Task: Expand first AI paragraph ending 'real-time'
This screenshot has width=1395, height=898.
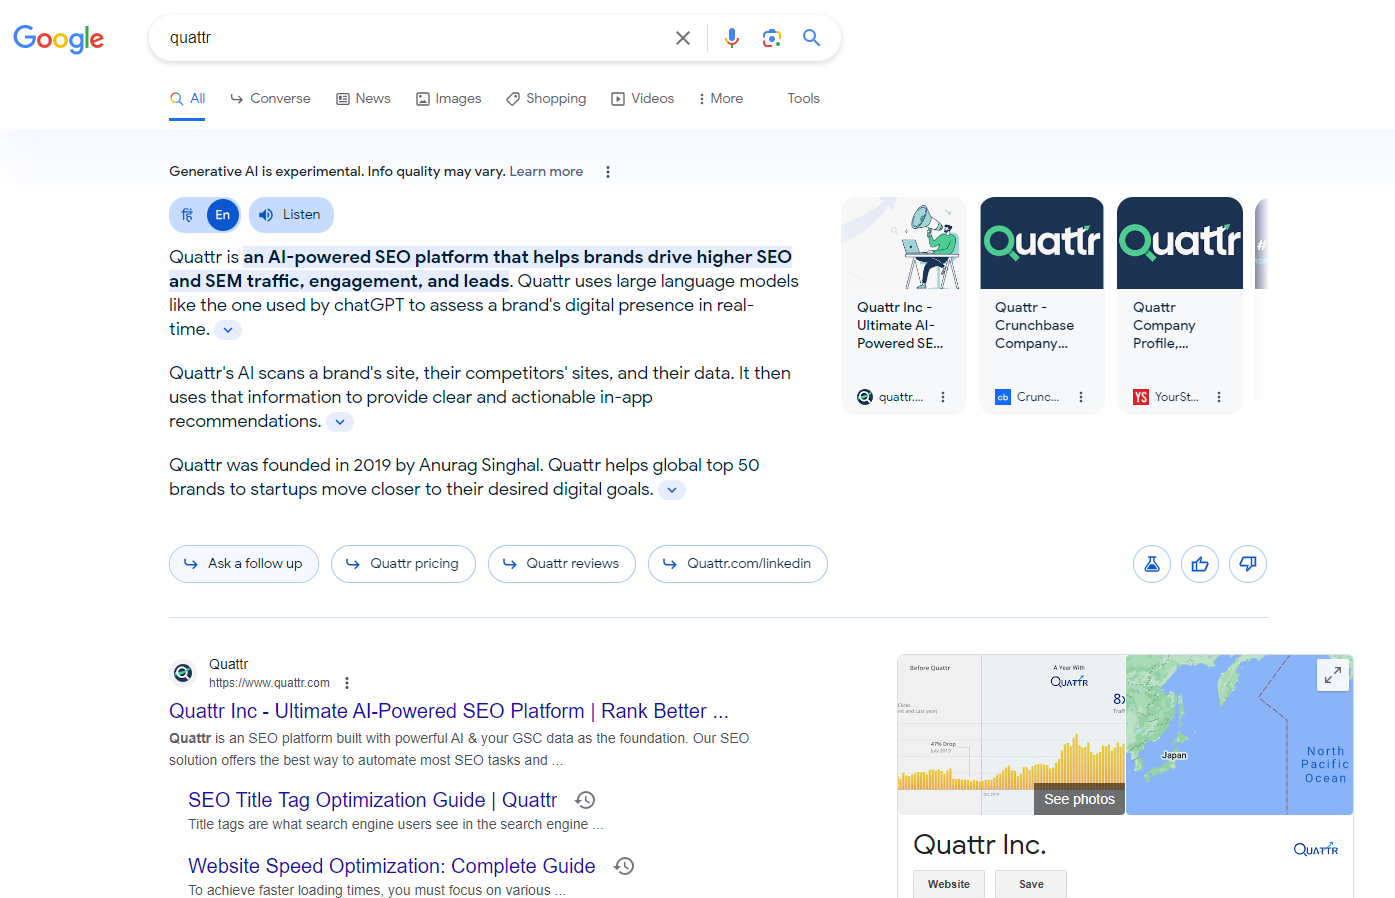Action: [228, 330]
